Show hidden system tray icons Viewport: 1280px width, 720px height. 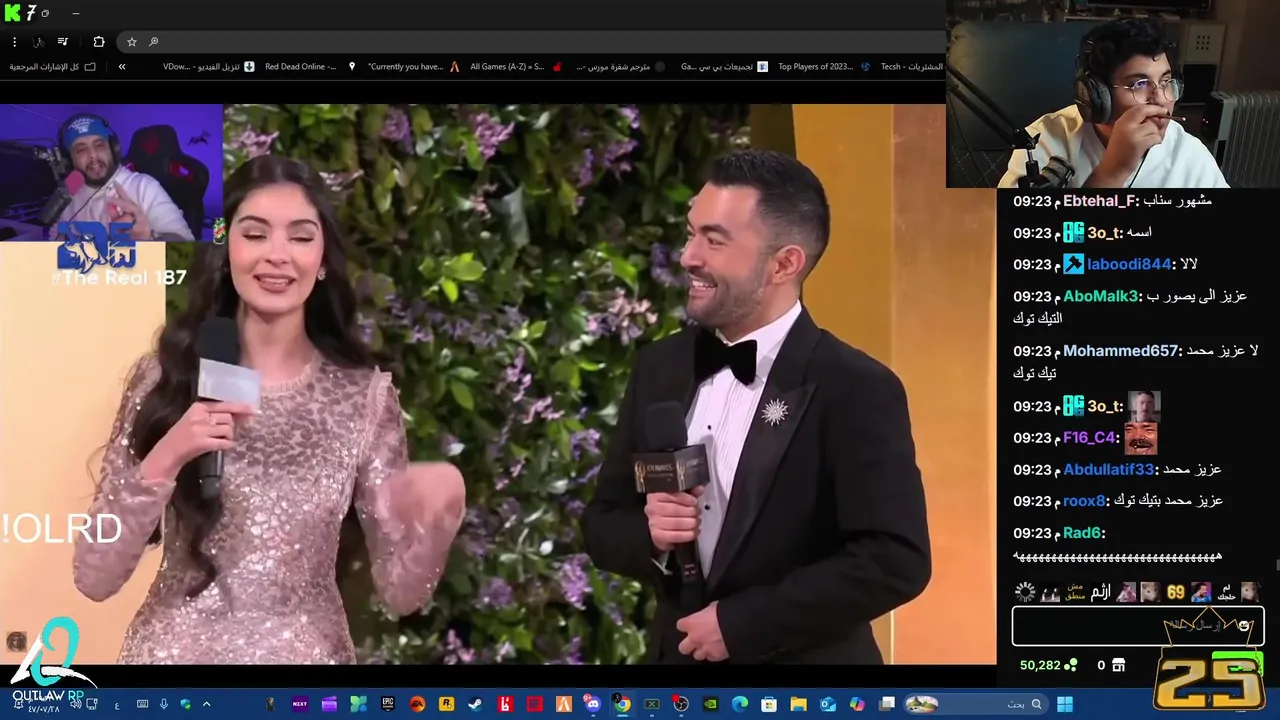click(x=206, y=704)
